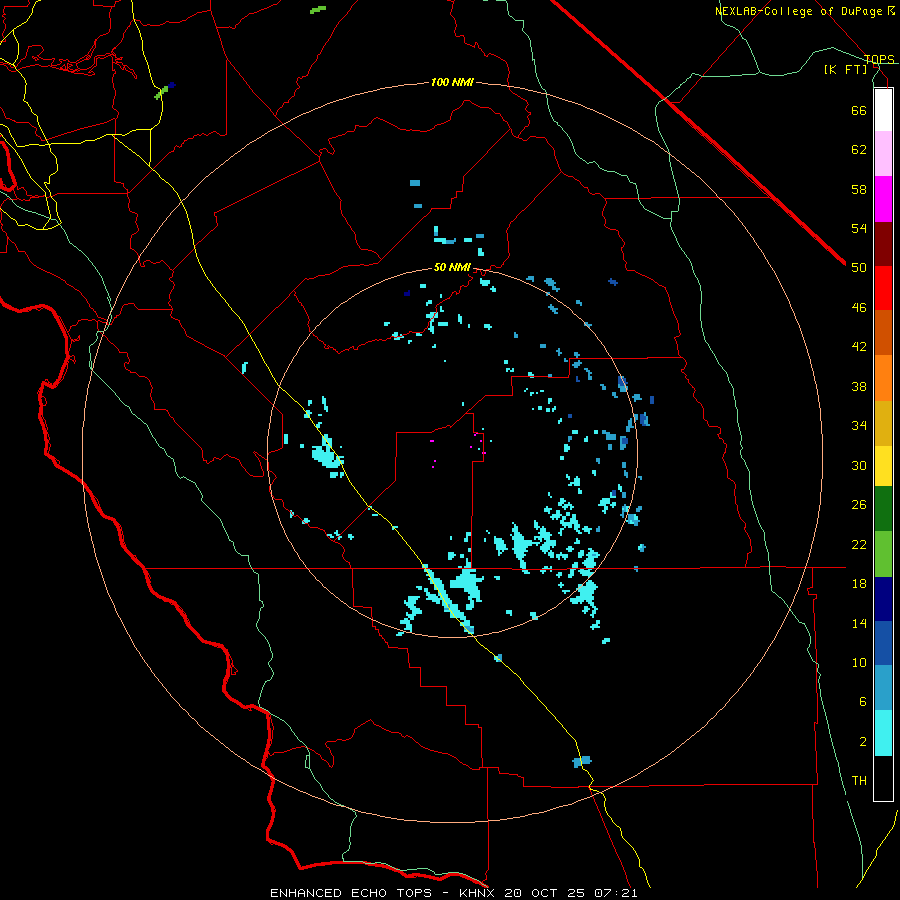This screenshot has width=900, height=900.
Task: Click the dark orange 42-46 legend swatch
Action: (883, 332)
